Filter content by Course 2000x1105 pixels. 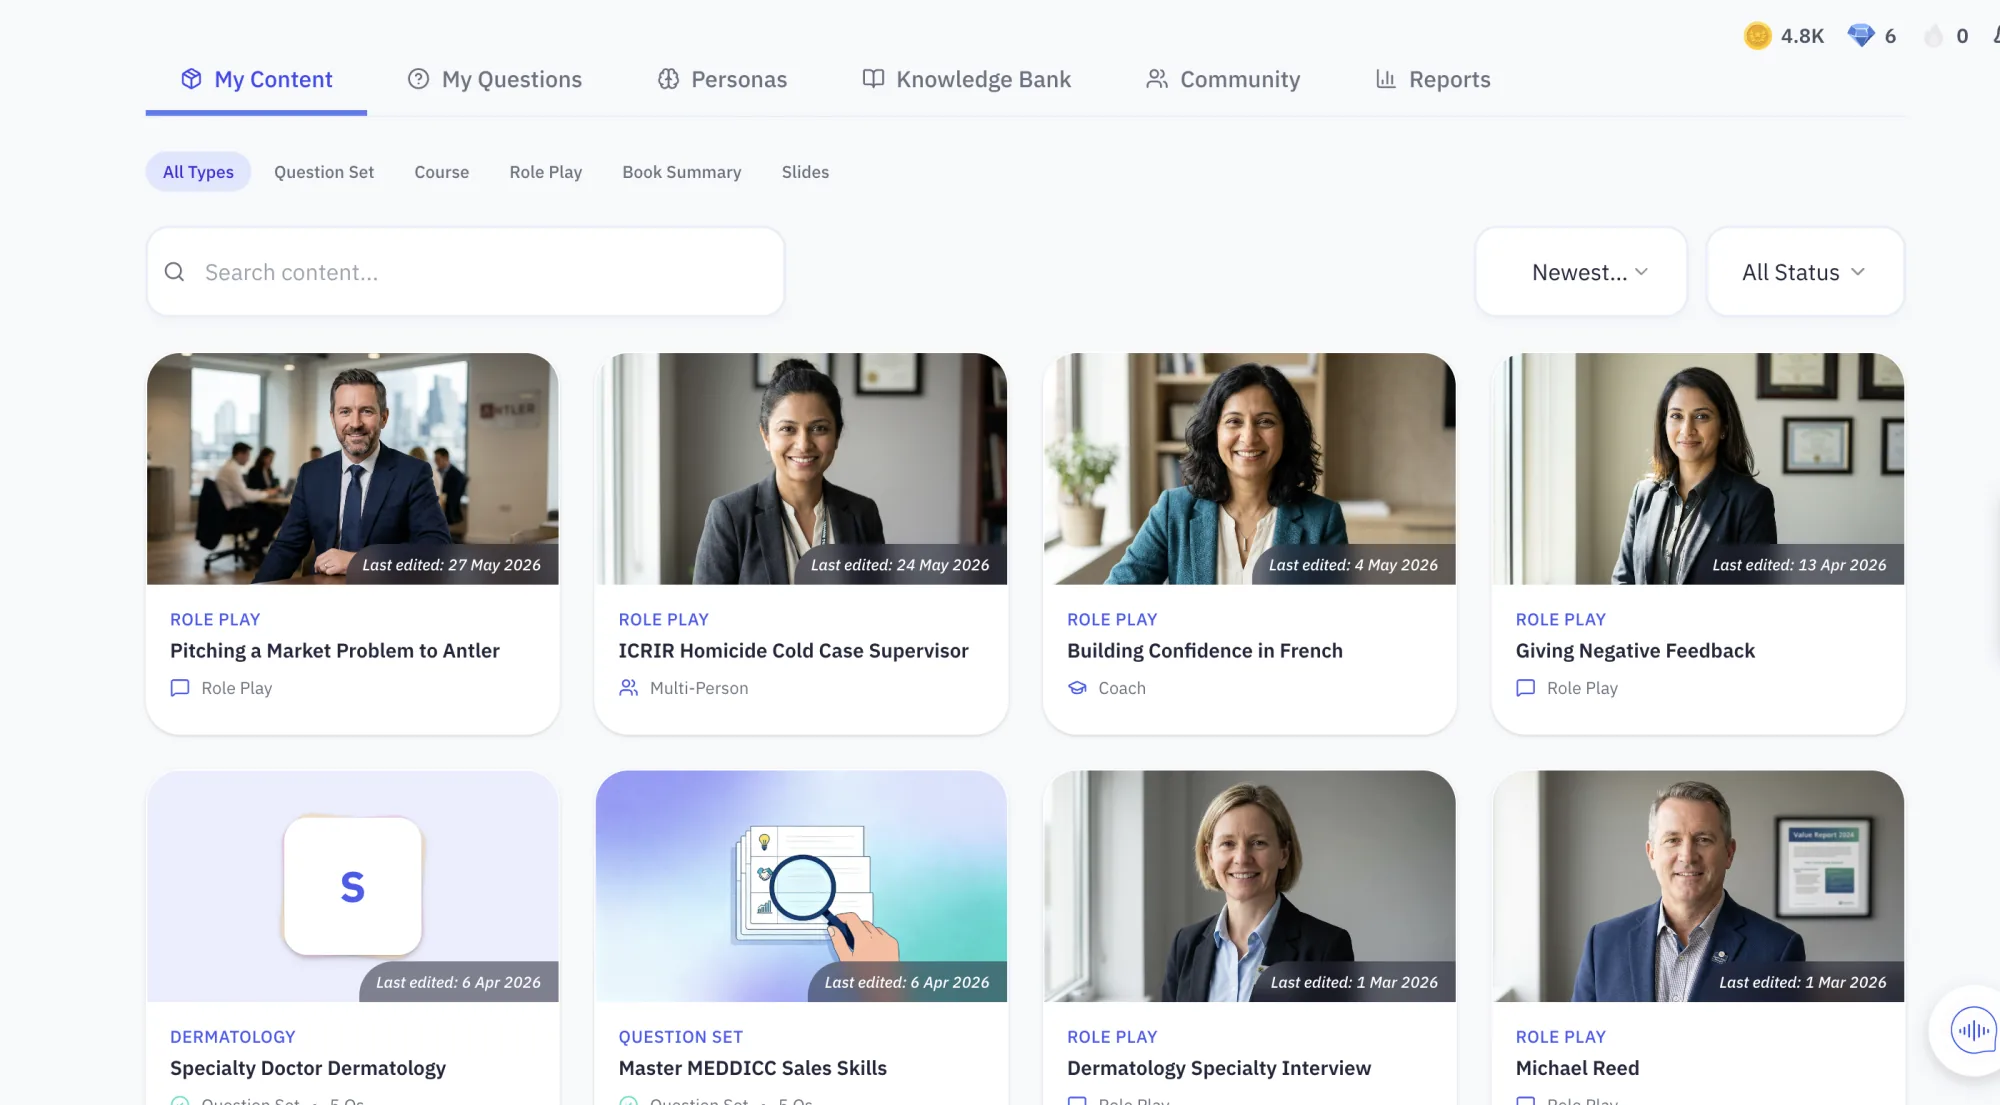[441, 172]
